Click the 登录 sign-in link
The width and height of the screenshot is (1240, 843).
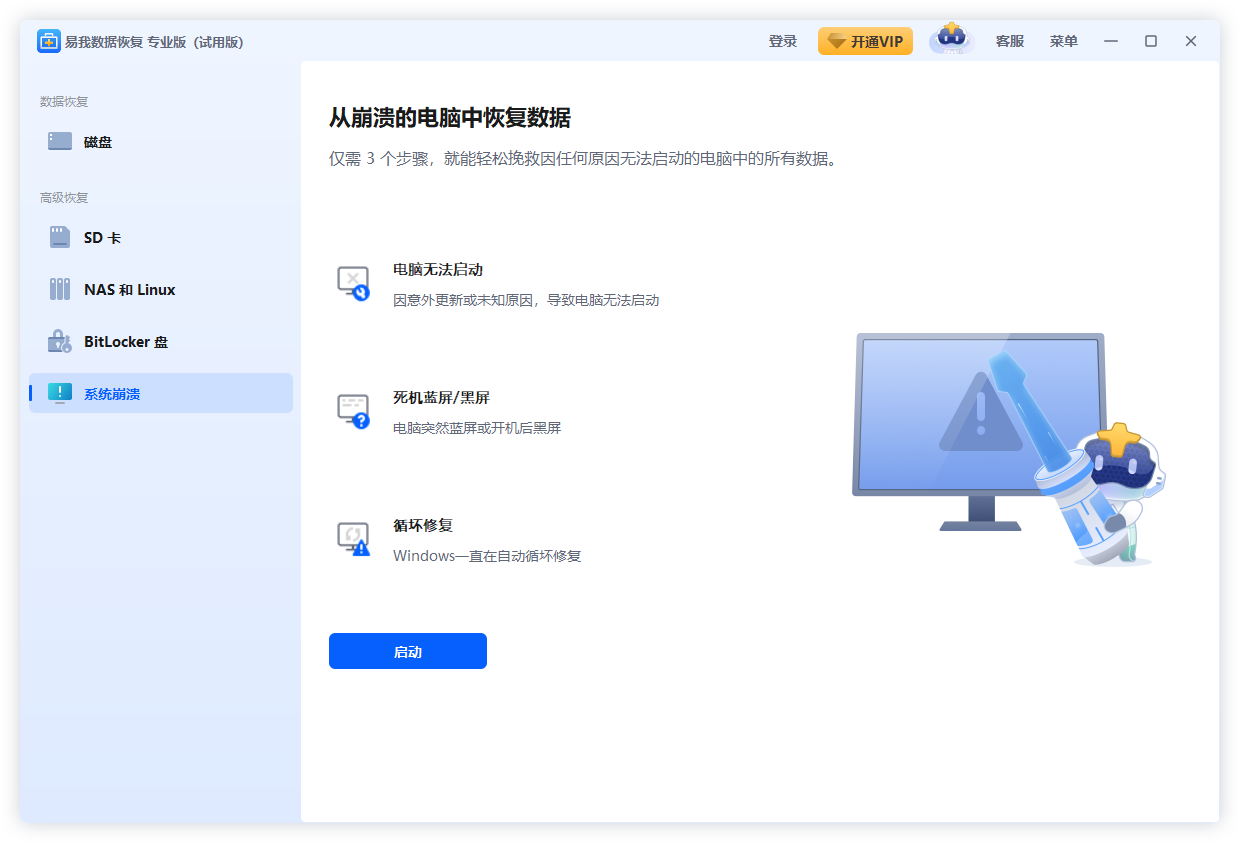click(x=783, y=41)
